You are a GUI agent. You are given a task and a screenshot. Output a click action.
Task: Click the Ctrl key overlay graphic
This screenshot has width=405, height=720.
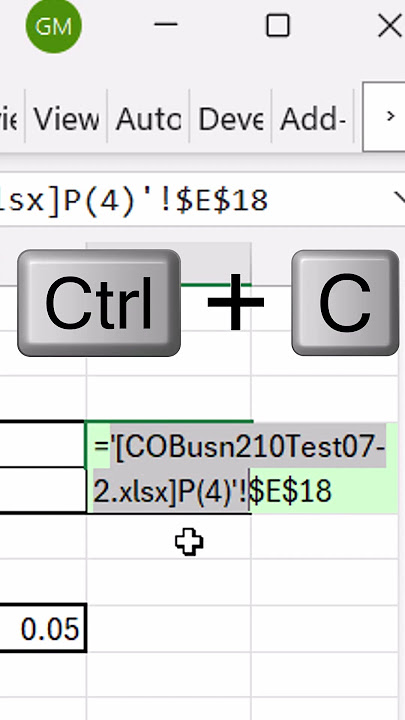pos(99,303)
